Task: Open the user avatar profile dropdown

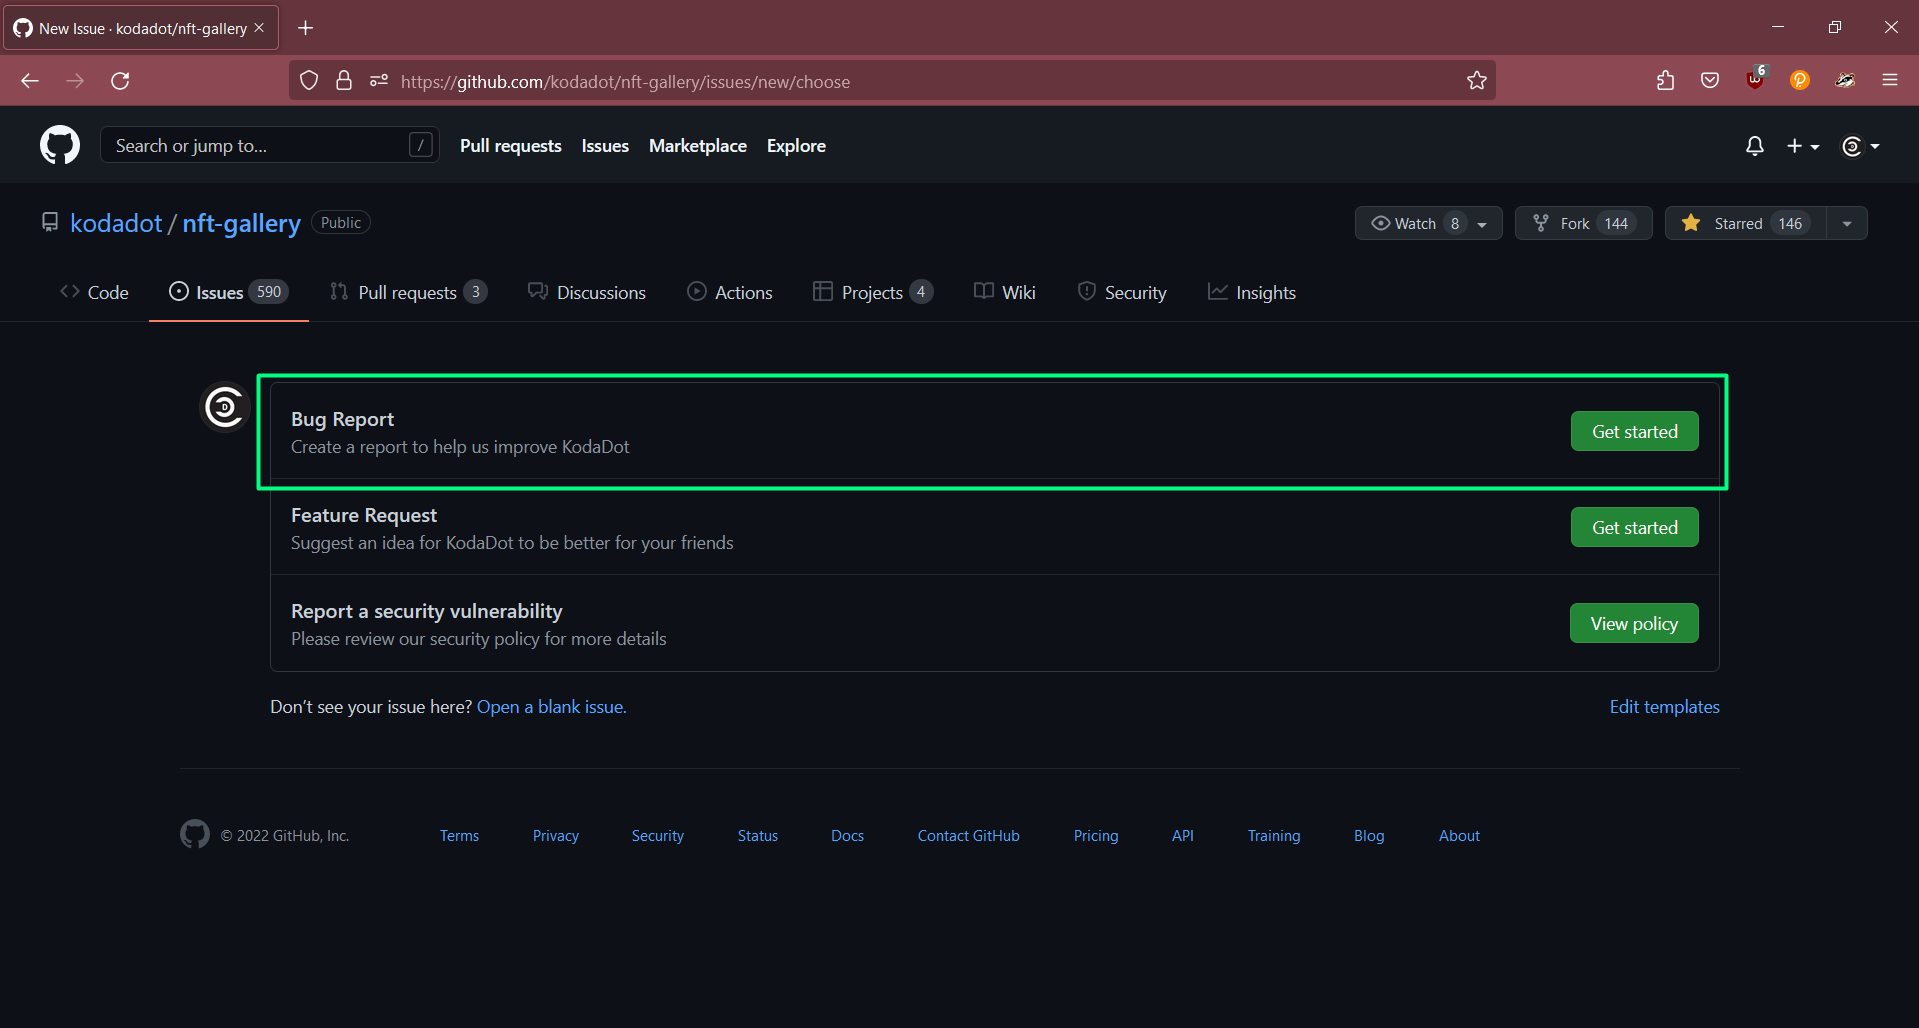Action: [x=1860, y=146]
